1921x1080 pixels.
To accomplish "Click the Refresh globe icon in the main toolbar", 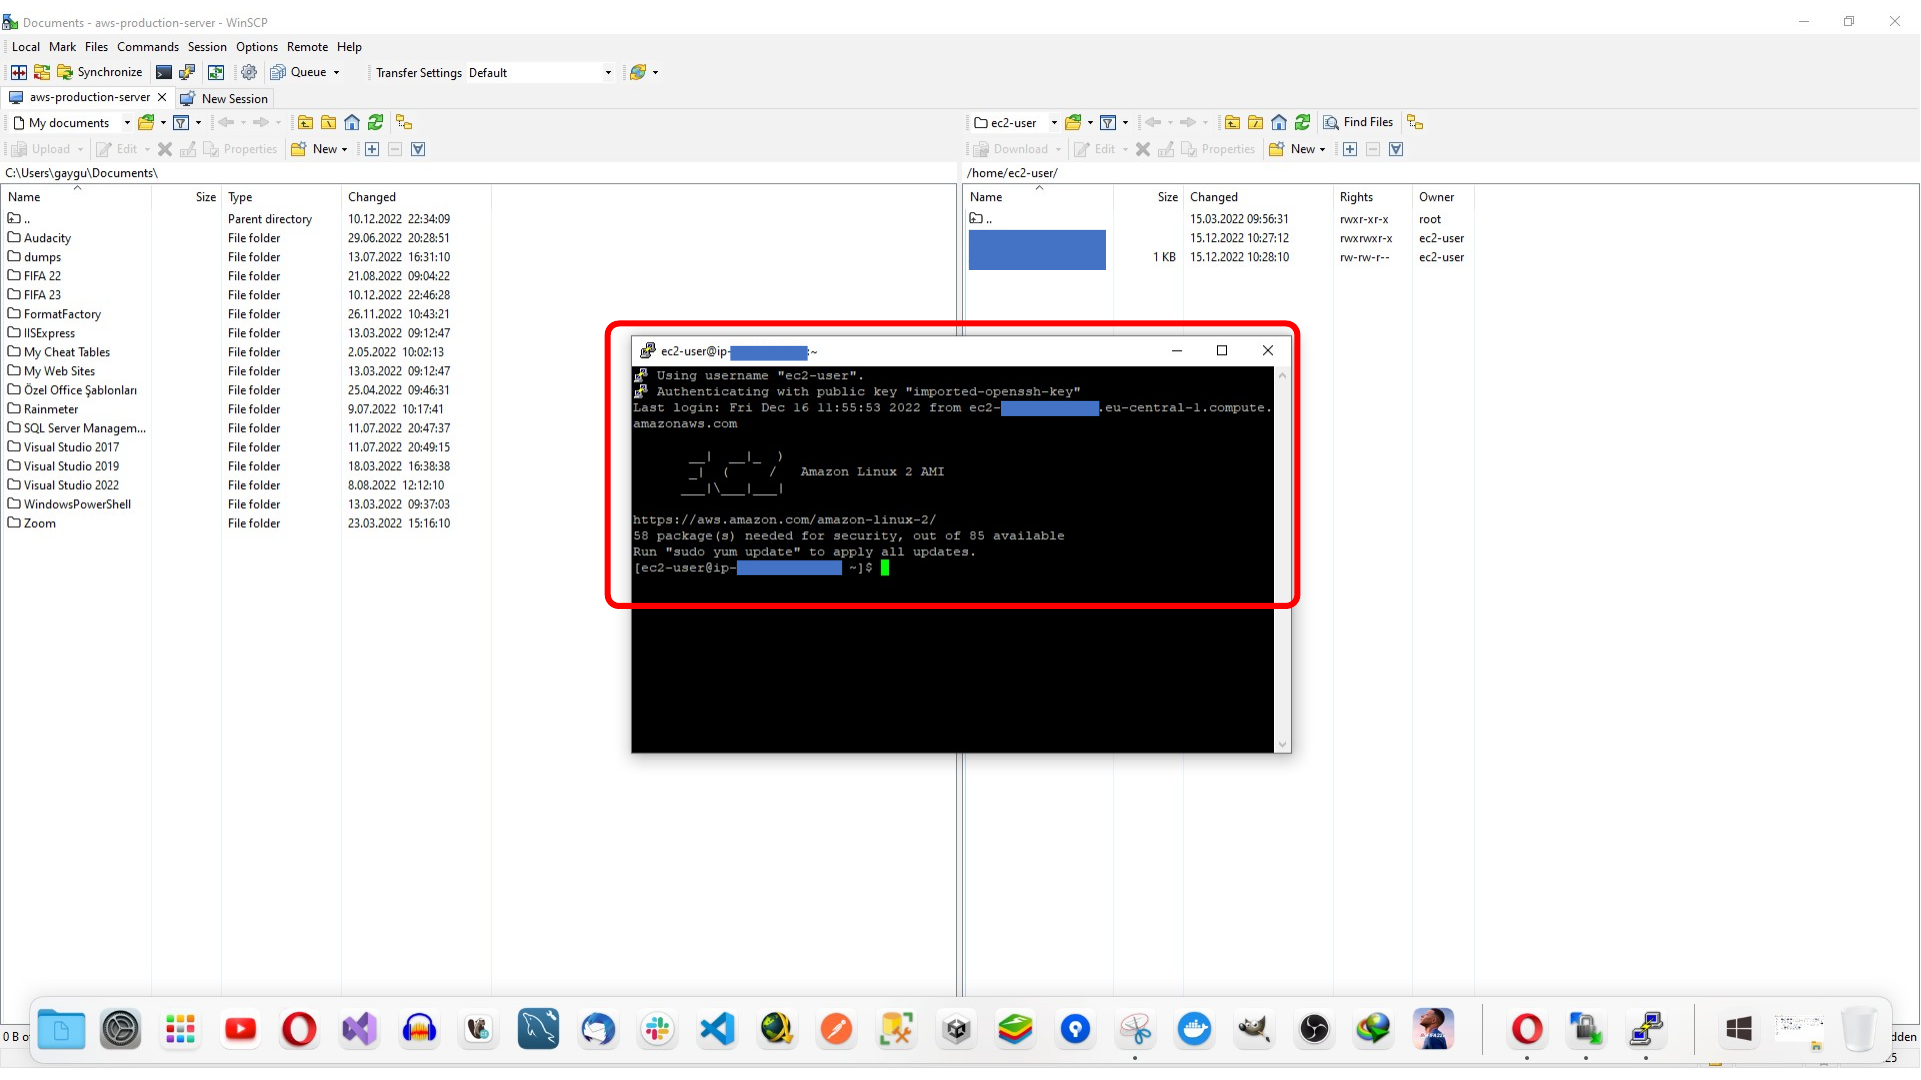I will 638,72.
